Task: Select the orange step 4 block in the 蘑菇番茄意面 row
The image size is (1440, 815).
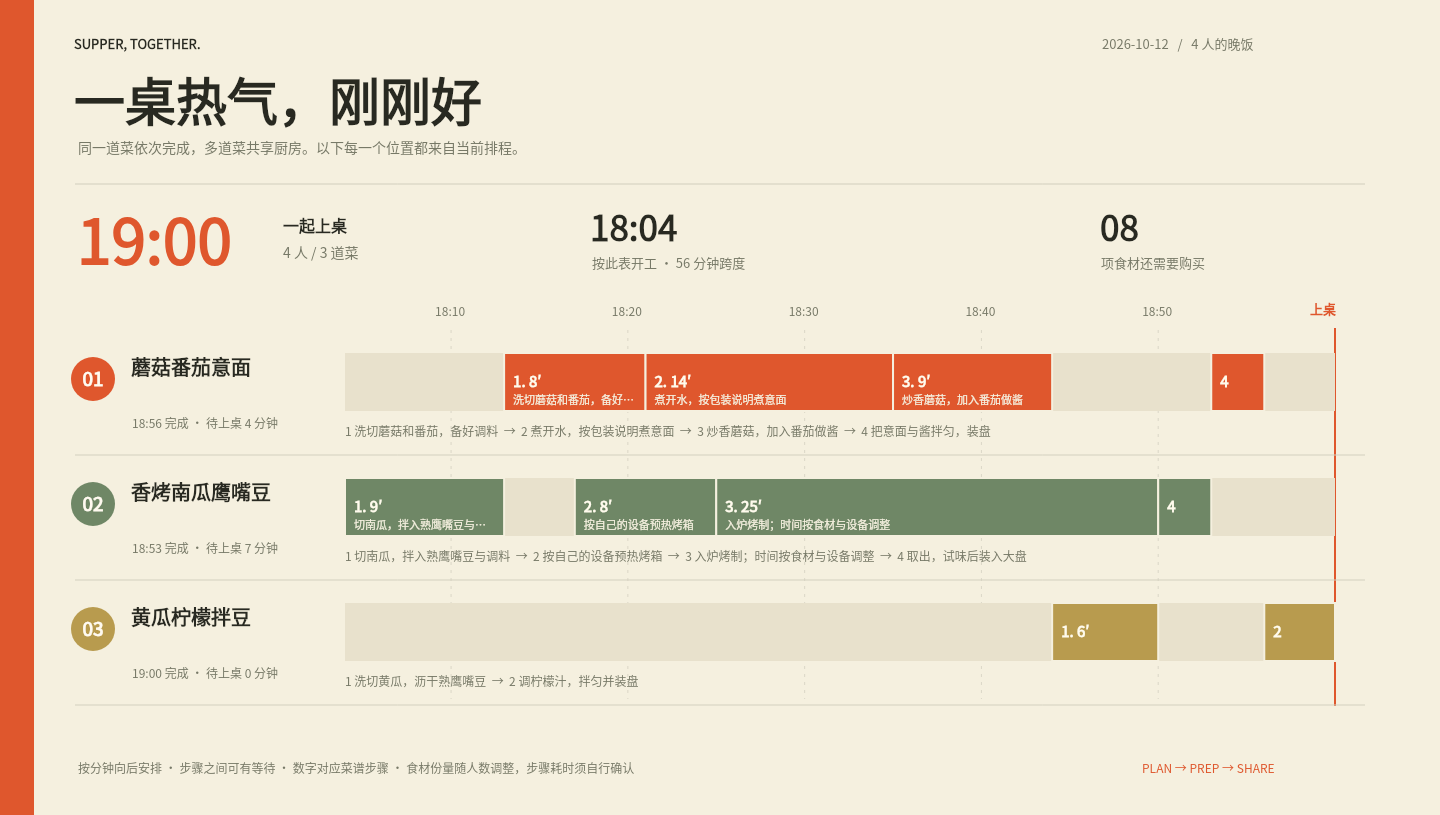Action: pyautogui.click(x=1238, y=382)
